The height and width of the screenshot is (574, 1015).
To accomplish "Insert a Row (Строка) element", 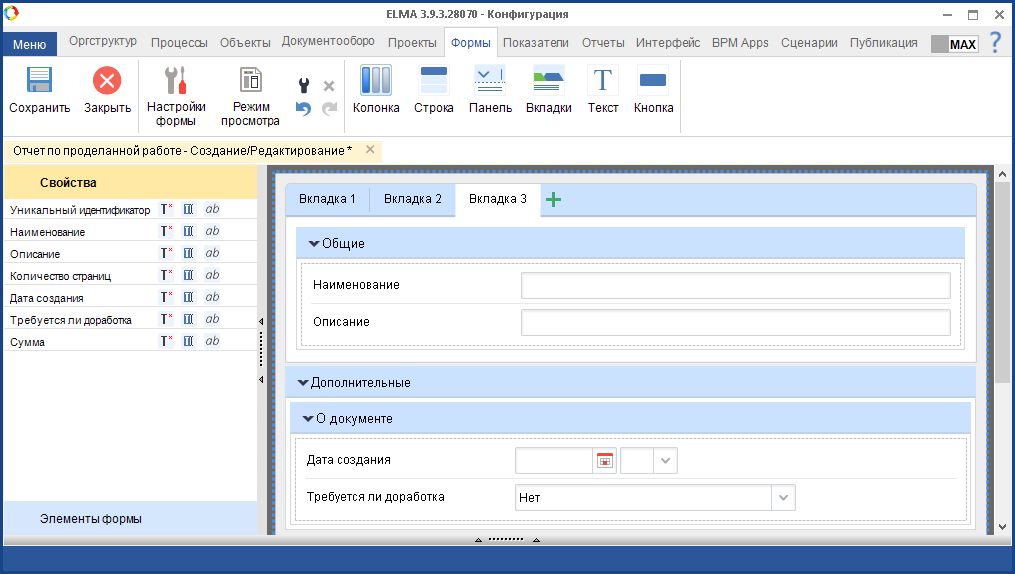I will tap(434, 82).
